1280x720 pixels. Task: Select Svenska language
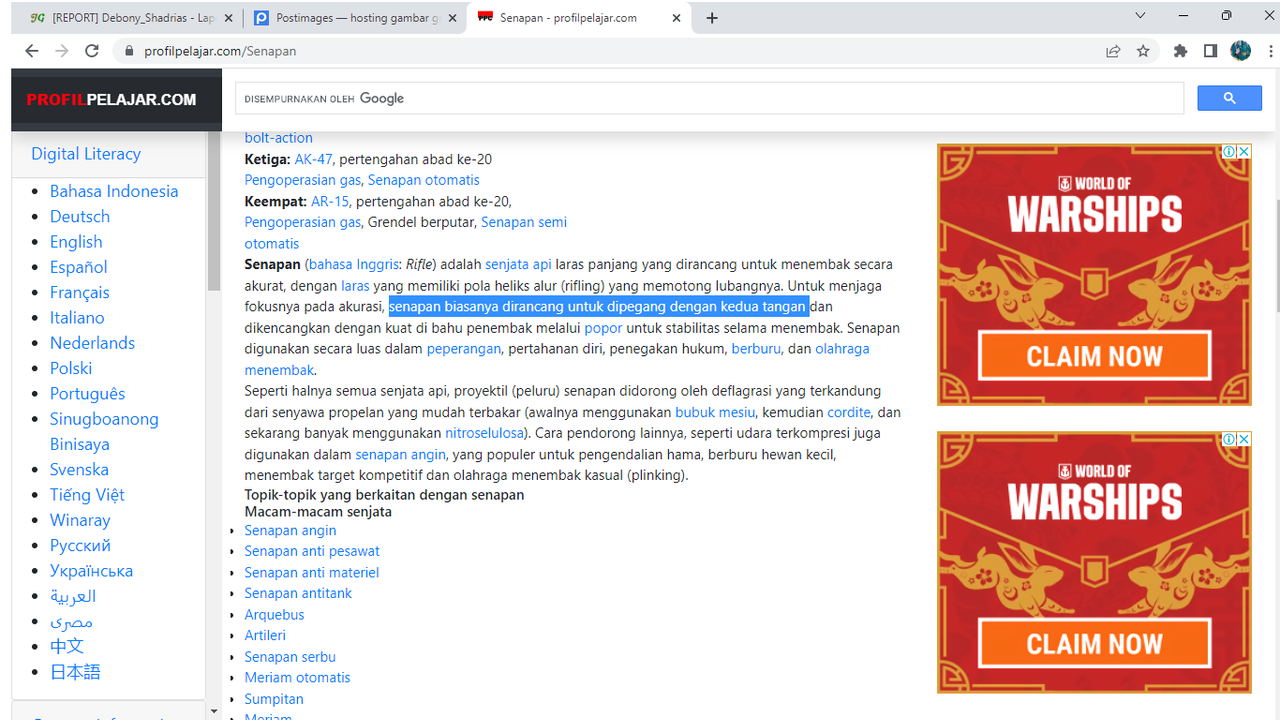coord(79,469)
